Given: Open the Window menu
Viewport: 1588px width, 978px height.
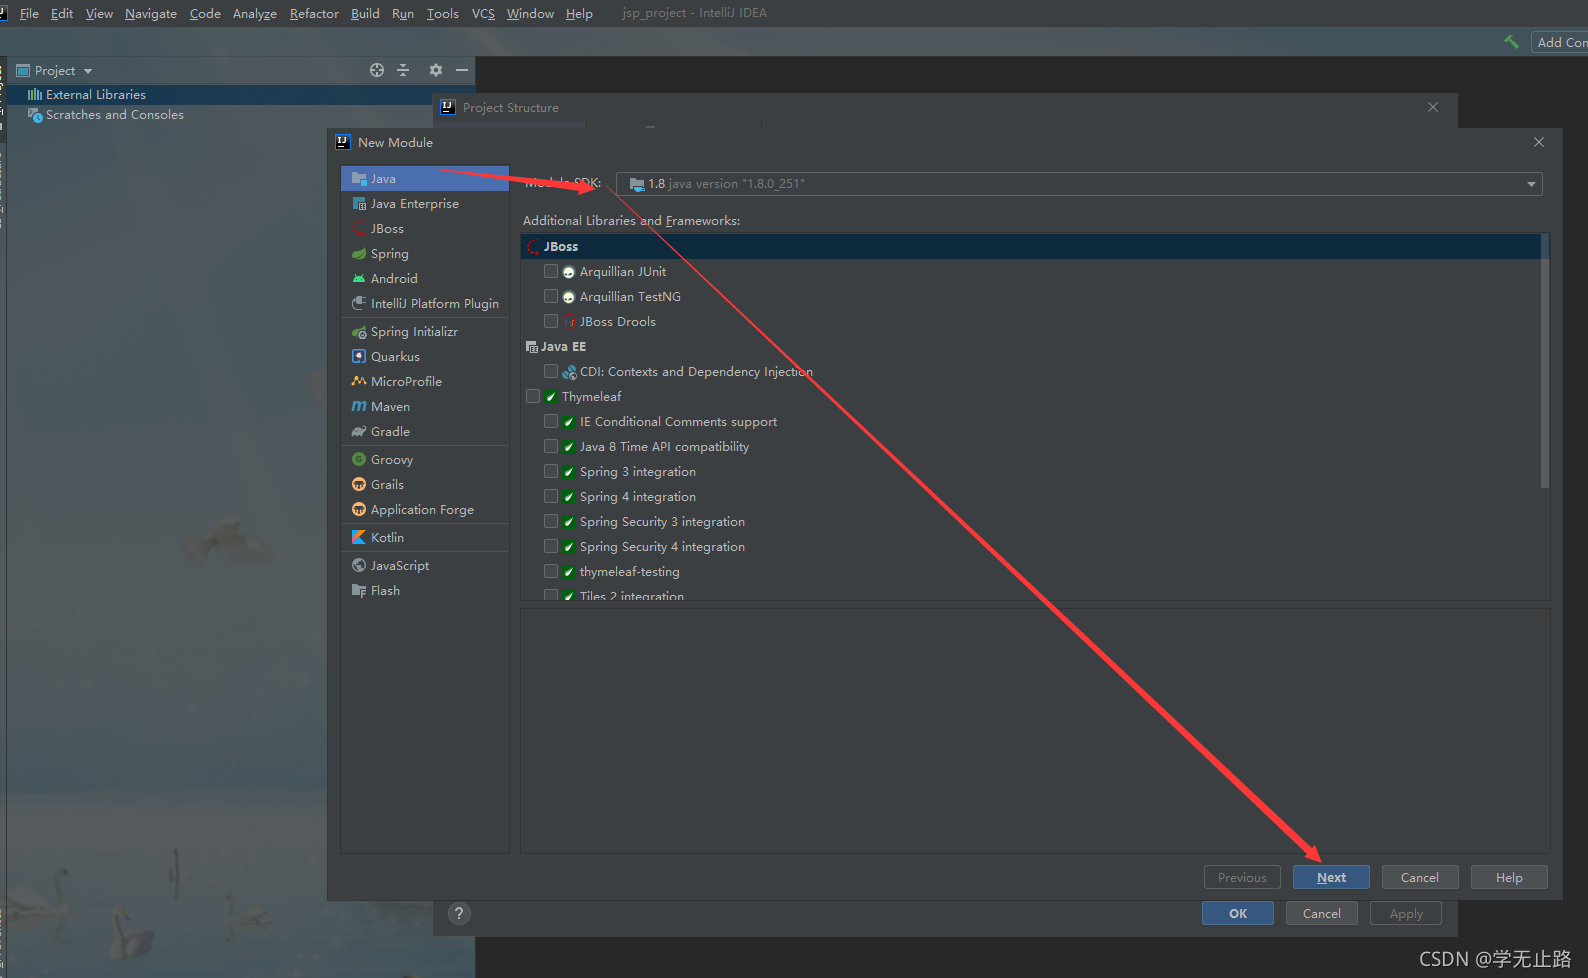Looking at the screenshot, I should point(530,13).
